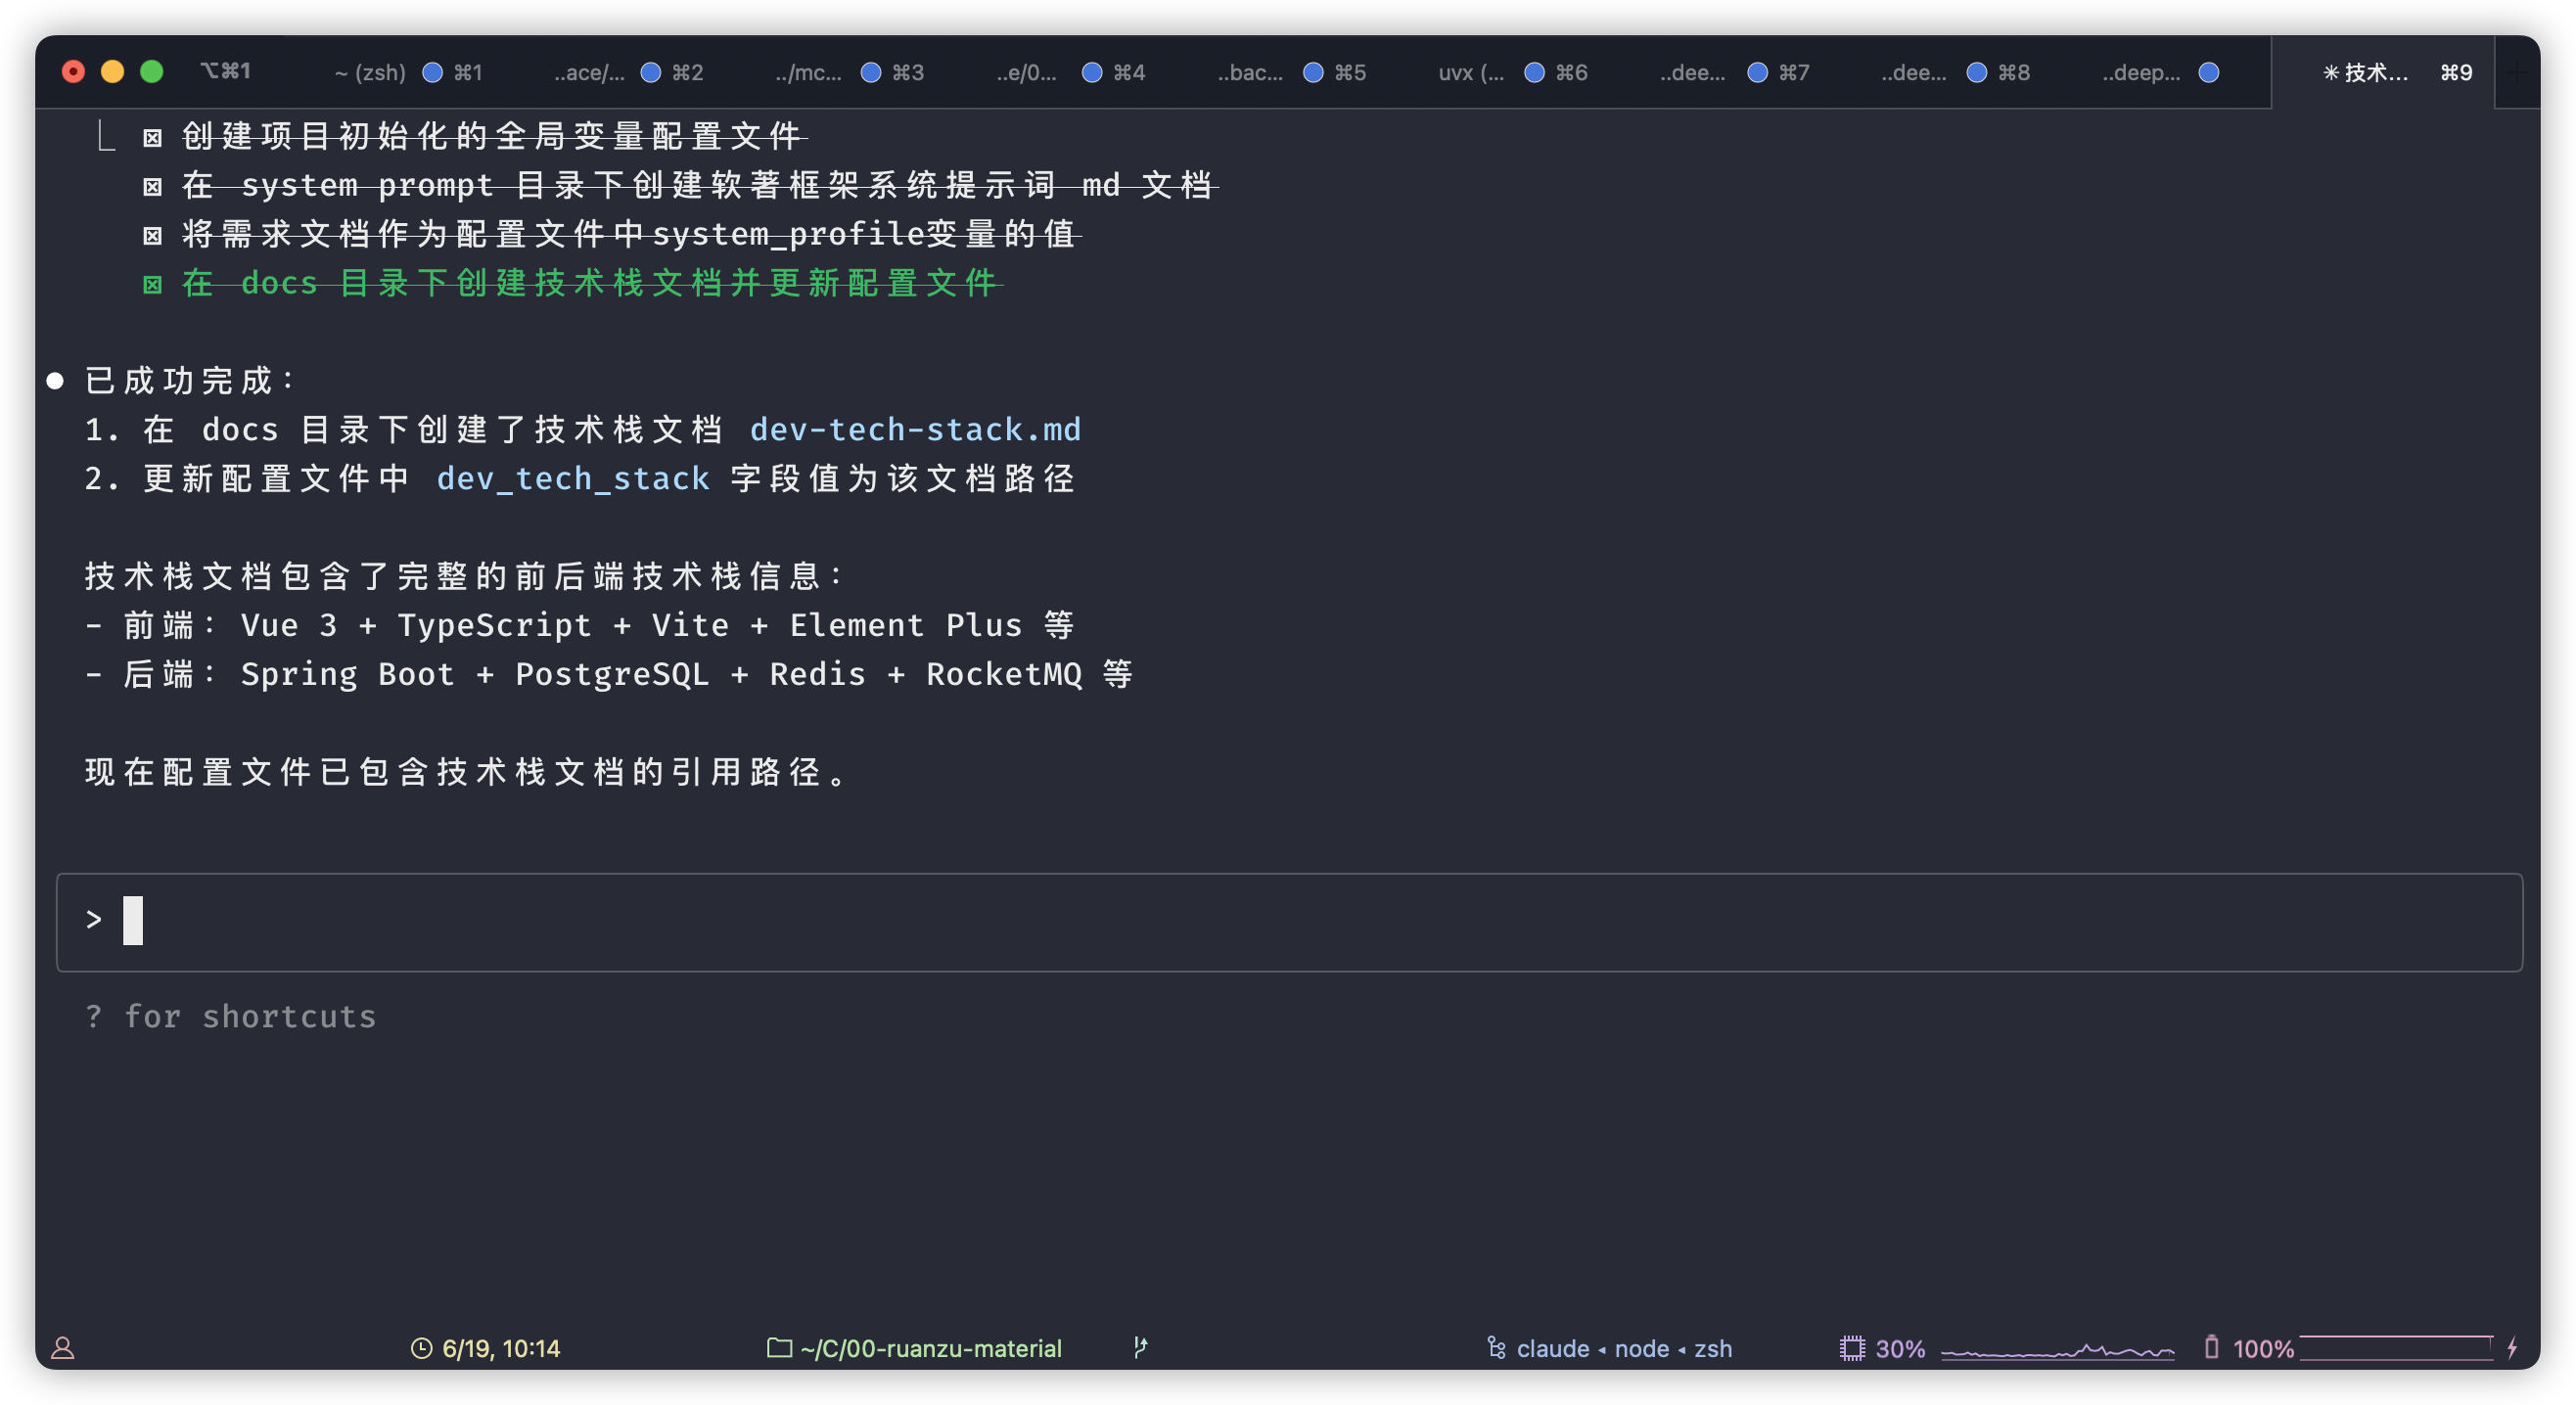
Task: Click the CPU usage sparkline graph
Action: click(2057, 1350)
